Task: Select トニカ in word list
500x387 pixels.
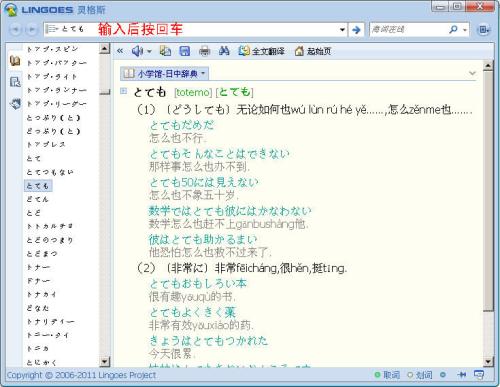Action: [38, 349]
